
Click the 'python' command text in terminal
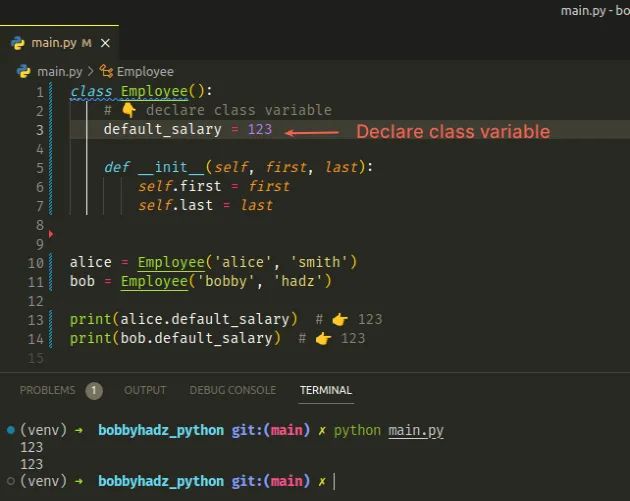(x=357, y=431)
